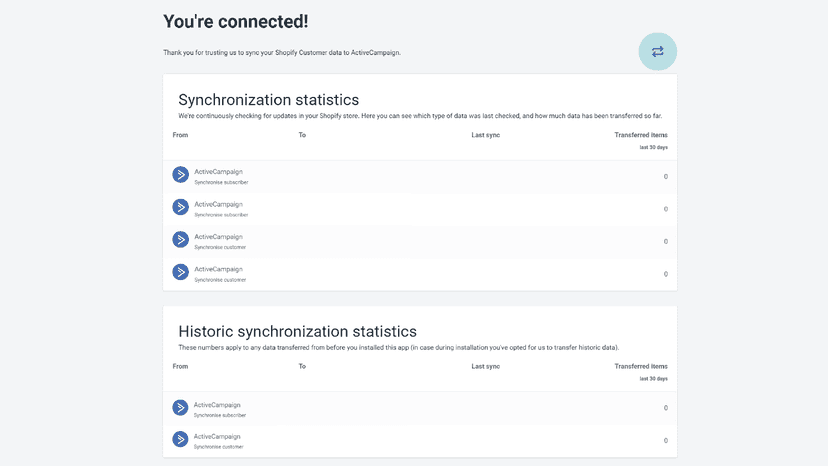This screenshot has width=828, height=466.
Task: Click Last sync header in Synchronization statistics
Action: [x=485, y=135]
